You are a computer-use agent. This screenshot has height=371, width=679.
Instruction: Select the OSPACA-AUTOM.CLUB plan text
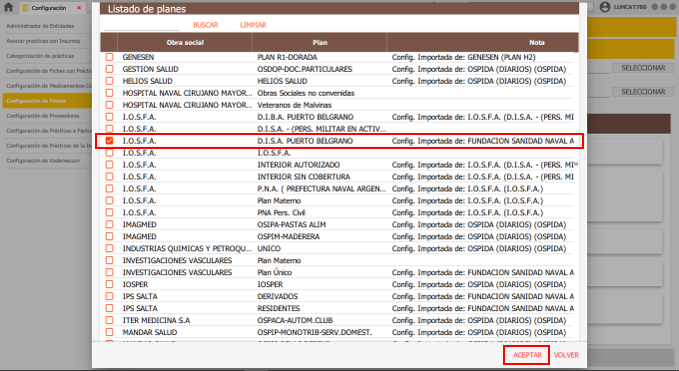click(295, 320)
